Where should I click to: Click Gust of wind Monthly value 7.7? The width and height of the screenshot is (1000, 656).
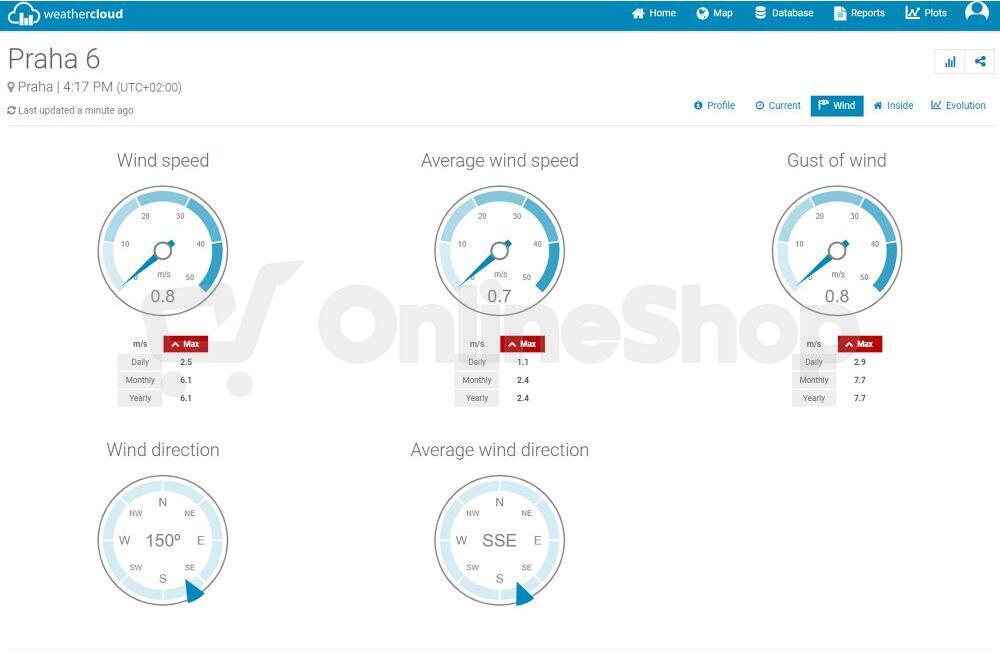(860, 380)
